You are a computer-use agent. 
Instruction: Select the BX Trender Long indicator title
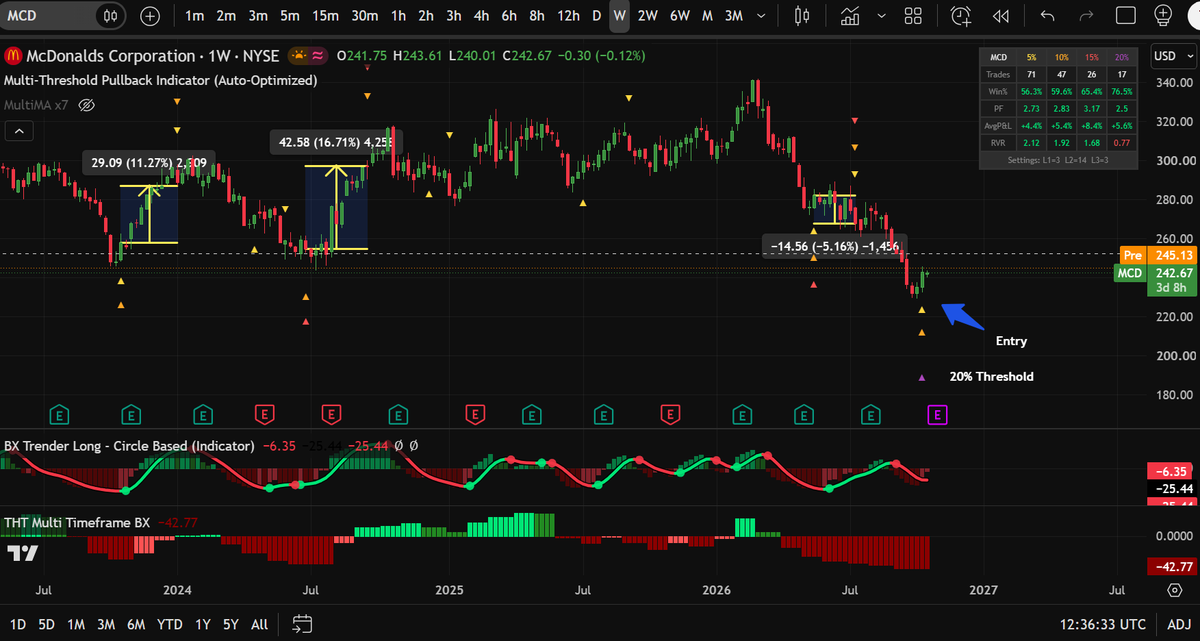pos(129,445)
